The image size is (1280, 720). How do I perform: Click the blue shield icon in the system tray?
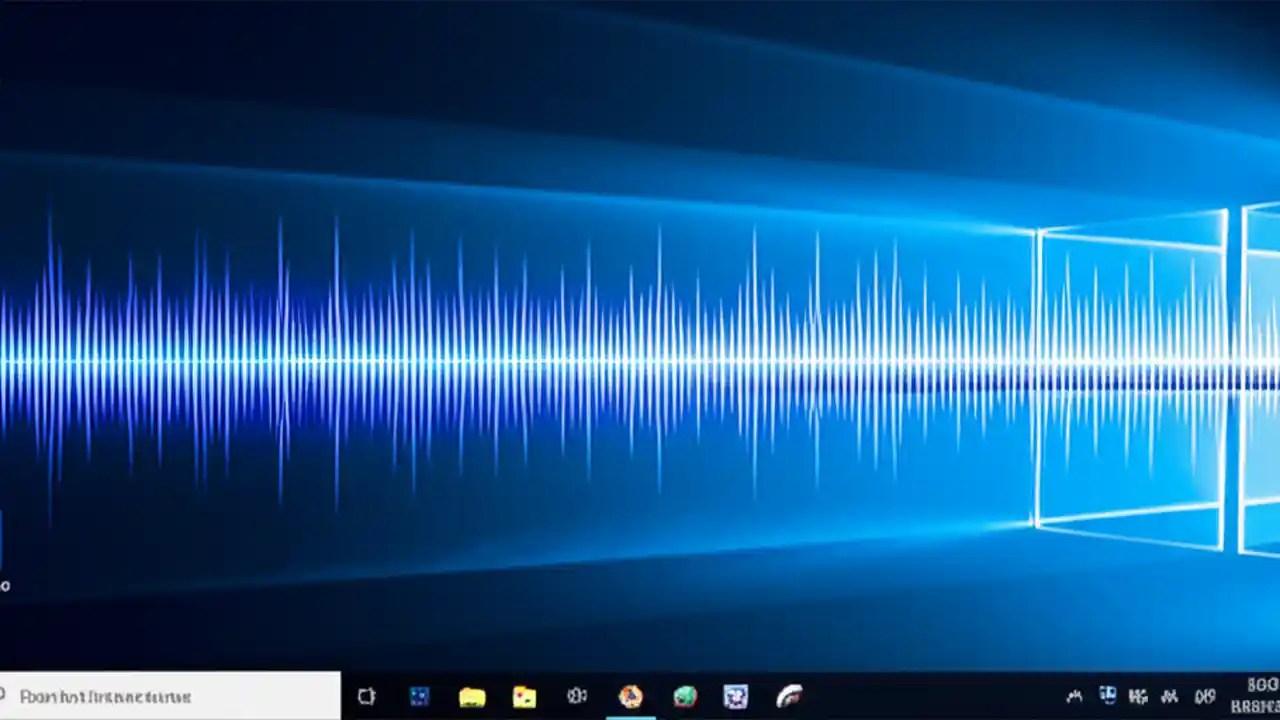point(1108,695)
